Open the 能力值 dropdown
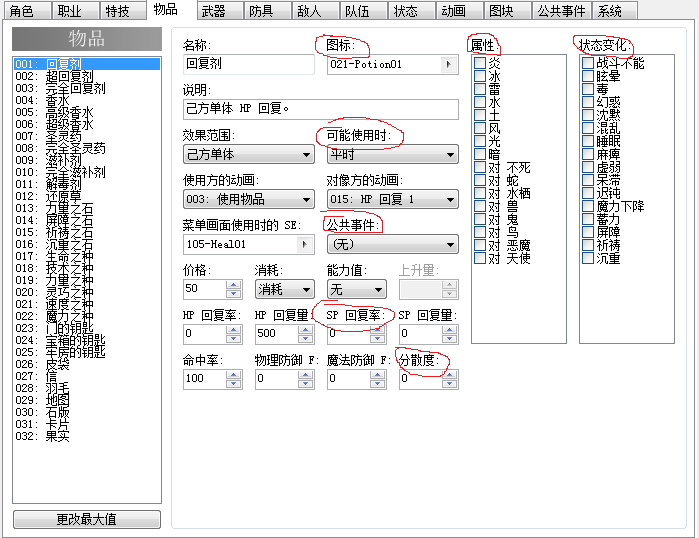Viewport: 699px width, 538px height. tap(357, 289)
